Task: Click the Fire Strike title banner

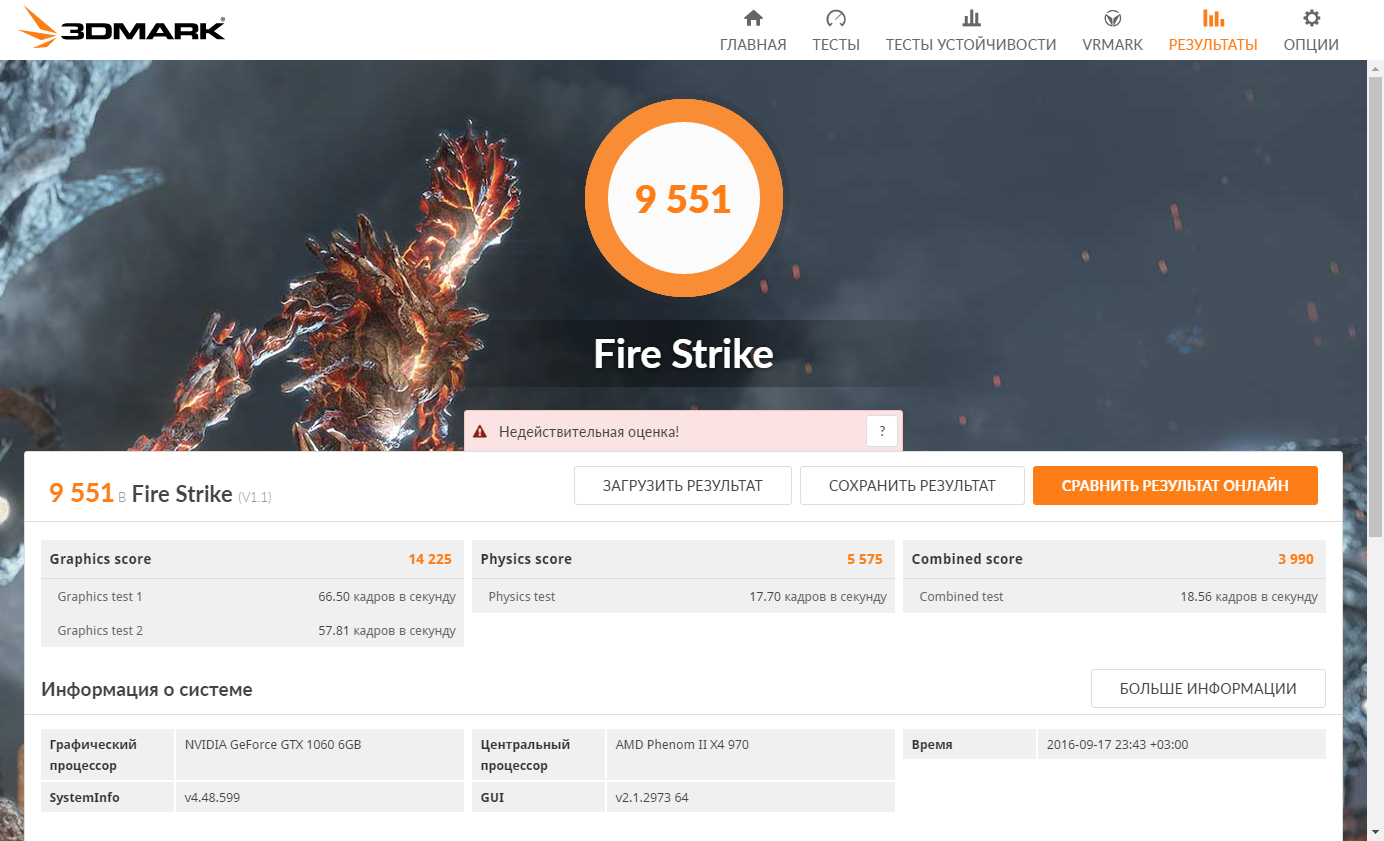Action: pyautogui.click(x=683, y=354)
